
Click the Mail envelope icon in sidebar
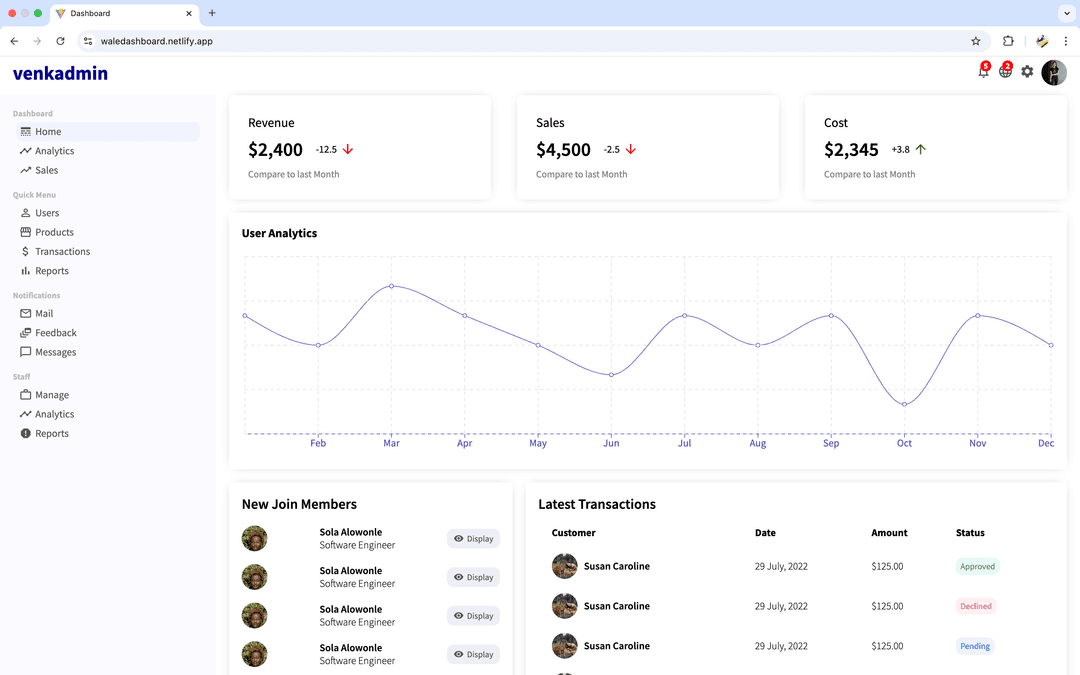26,314
